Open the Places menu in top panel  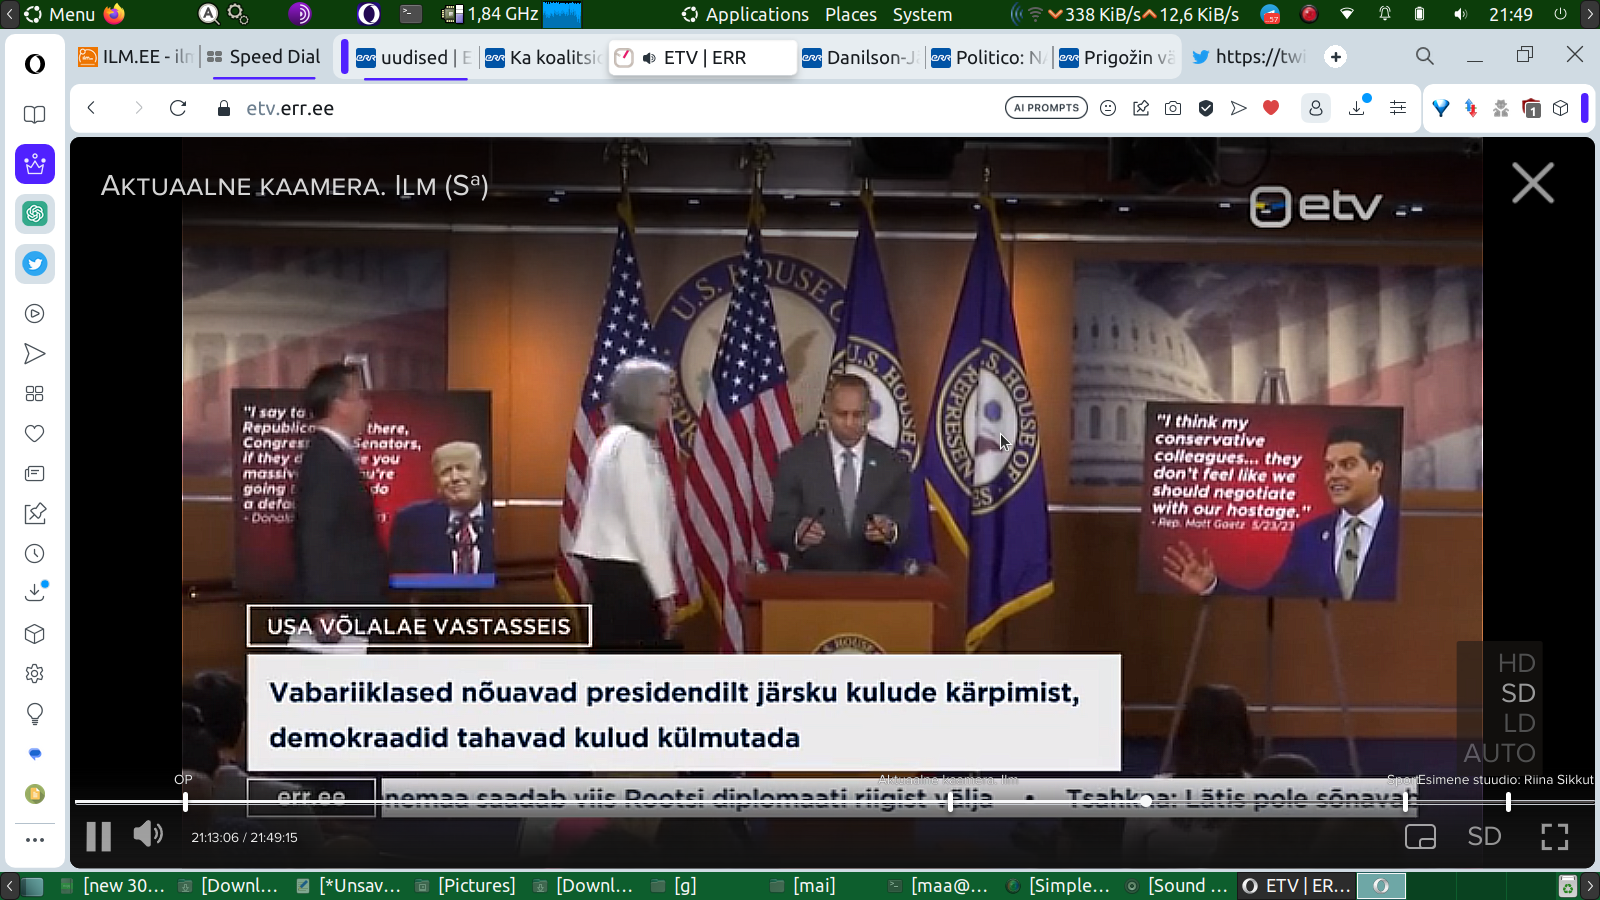pyautogui.click(x=851, y=14)
